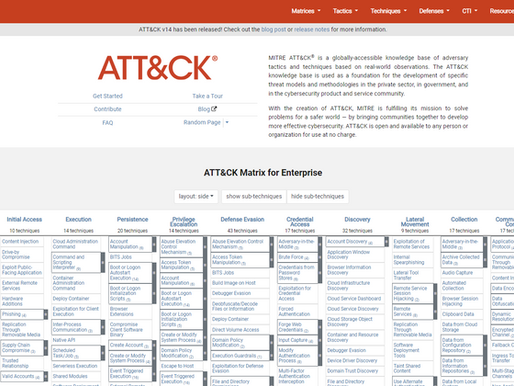Viewport: 514px width, 386px height.
Task: Open the Matrices menu
Action: point(306,11)
